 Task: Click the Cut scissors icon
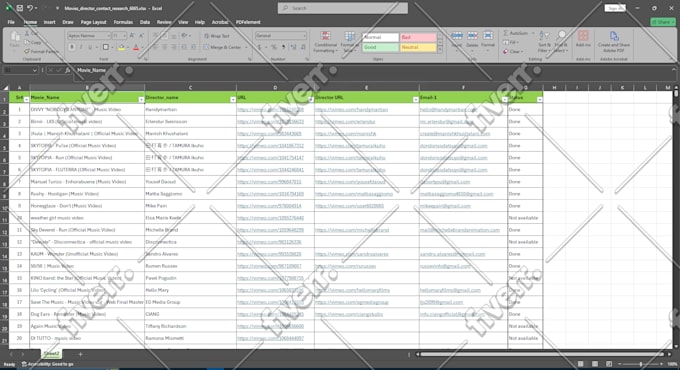[27, 33]
